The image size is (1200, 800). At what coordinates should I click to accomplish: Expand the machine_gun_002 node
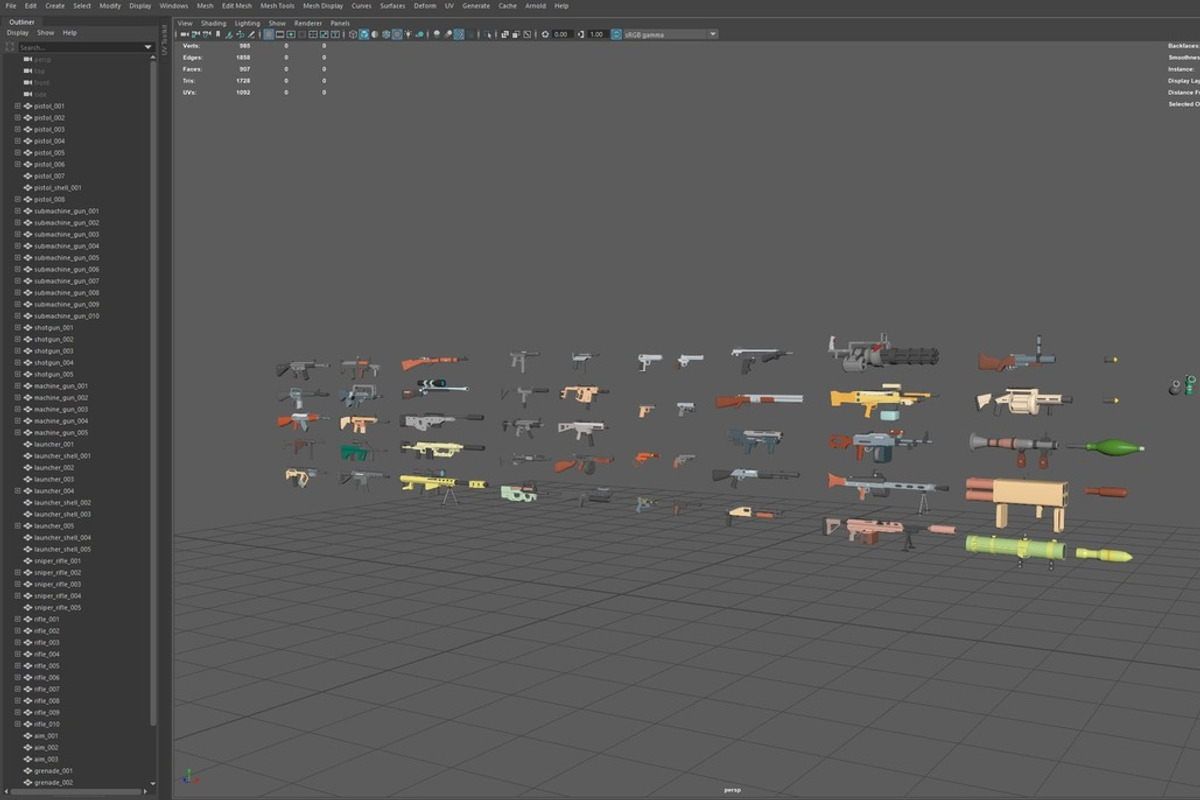tap(17, 397)
